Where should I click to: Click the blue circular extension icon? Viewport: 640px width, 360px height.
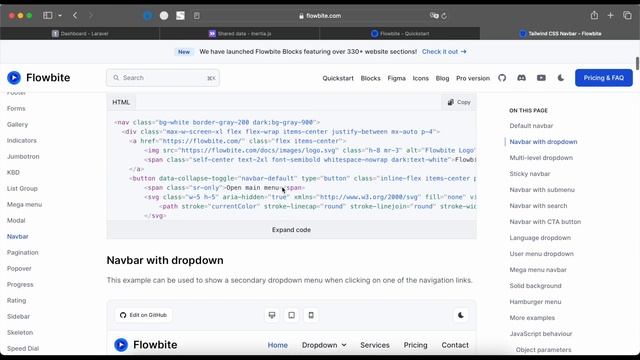click(x=148, y=16)
